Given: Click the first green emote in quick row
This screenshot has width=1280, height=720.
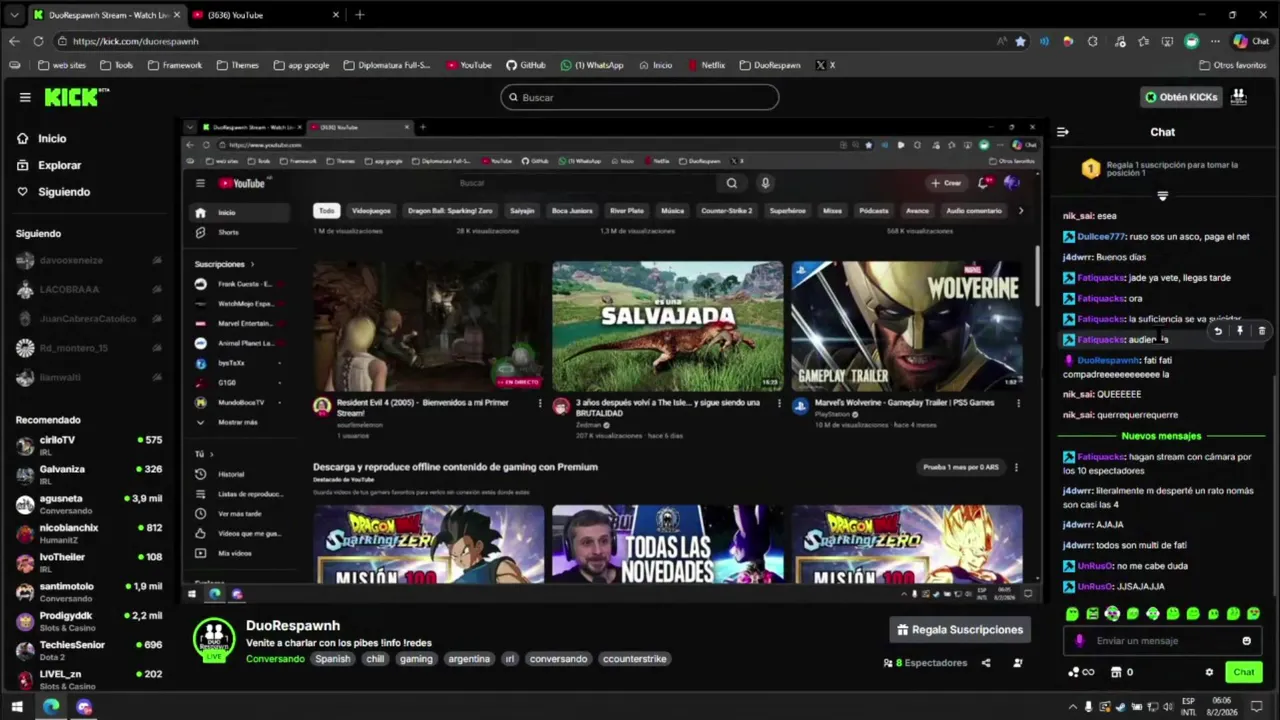Looking at the screenshot, I should pos(1072,614).
